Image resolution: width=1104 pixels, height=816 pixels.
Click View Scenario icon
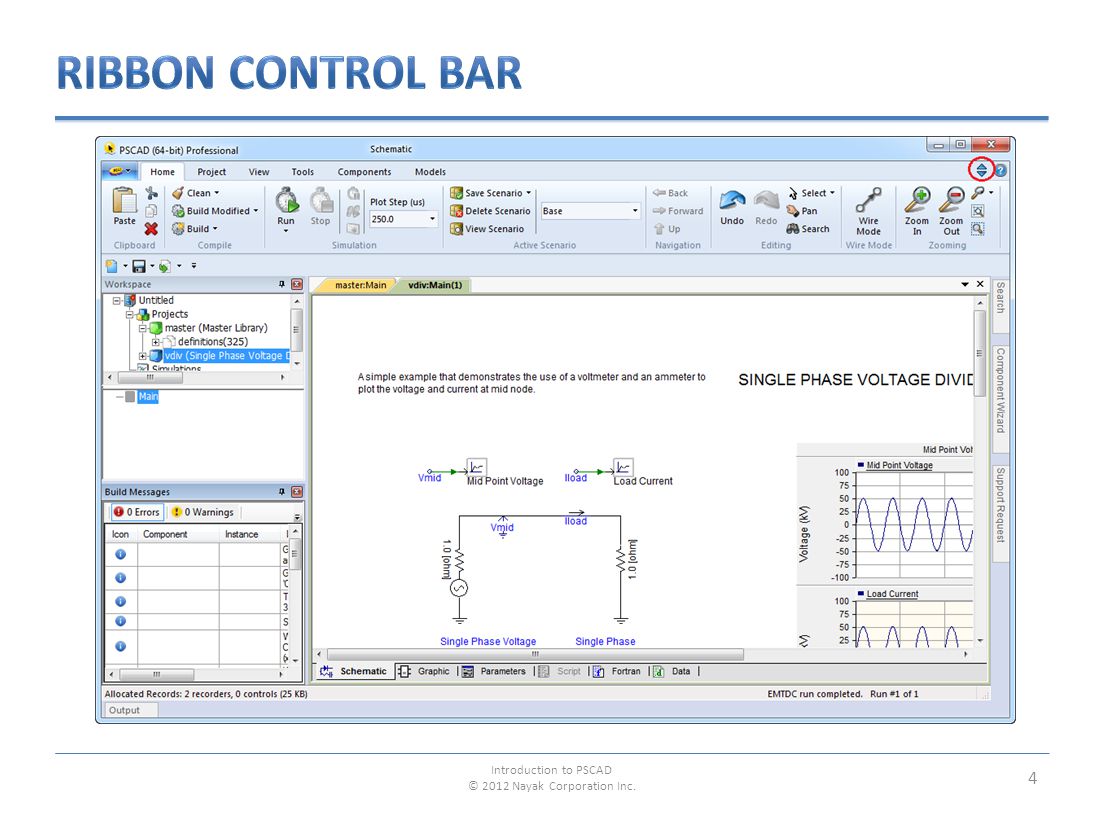point(456,229)
